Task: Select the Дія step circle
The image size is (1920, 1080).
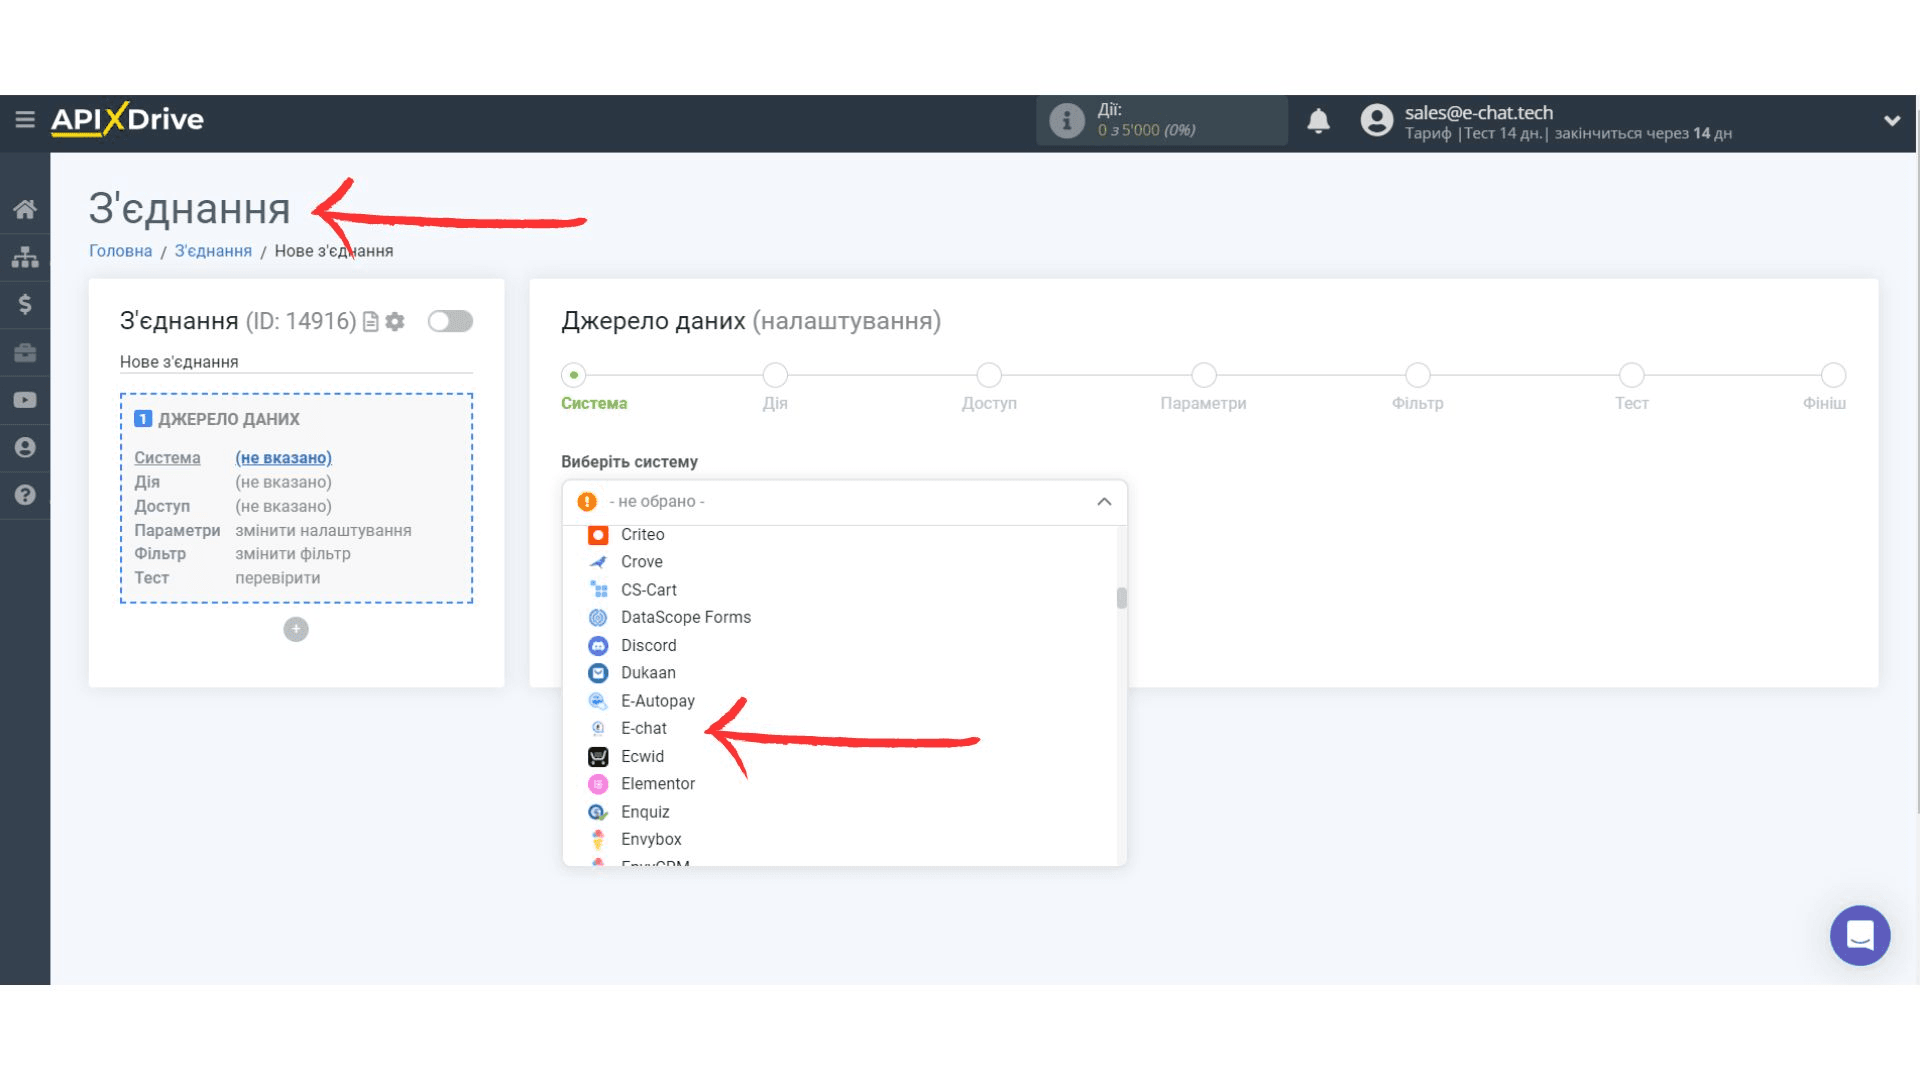Action: (x=775, y=375)
